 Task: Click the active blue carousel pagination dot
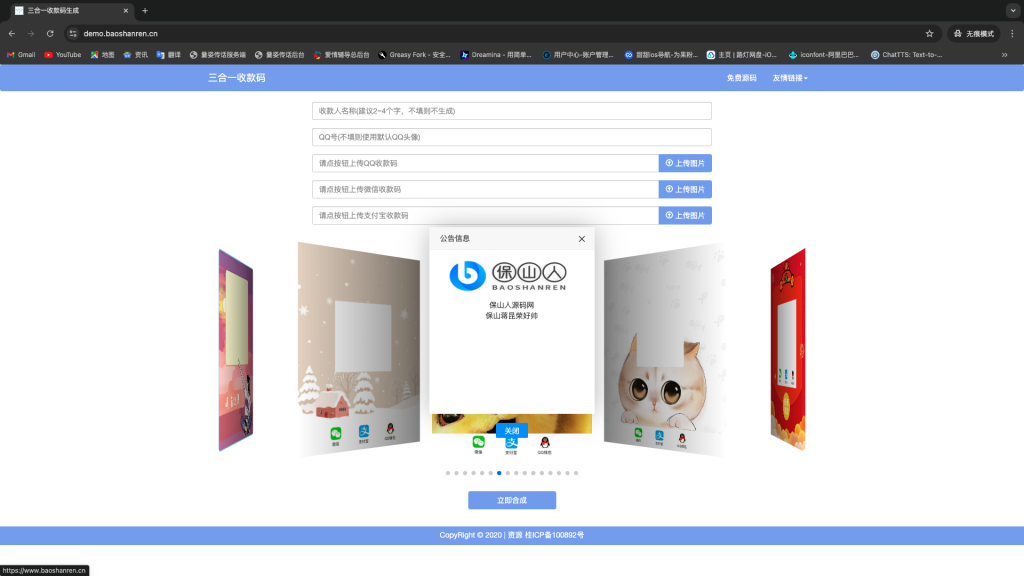(x=499, y=473)
